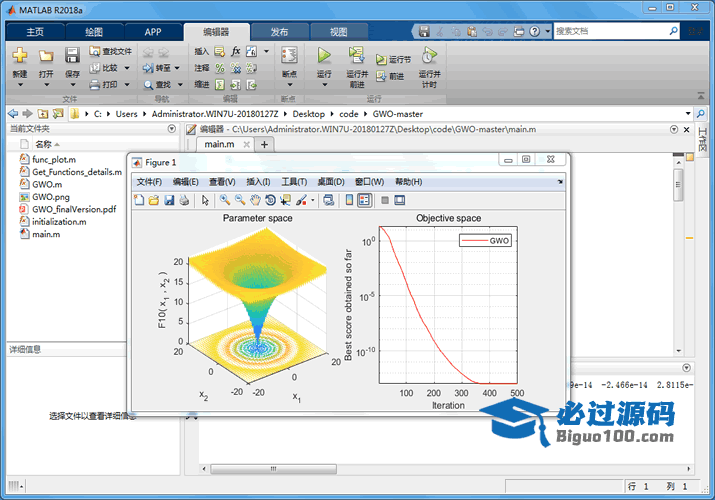Click the Find Files (查找文件) button
The image size is (715, 500).
[x=110, y=51]
